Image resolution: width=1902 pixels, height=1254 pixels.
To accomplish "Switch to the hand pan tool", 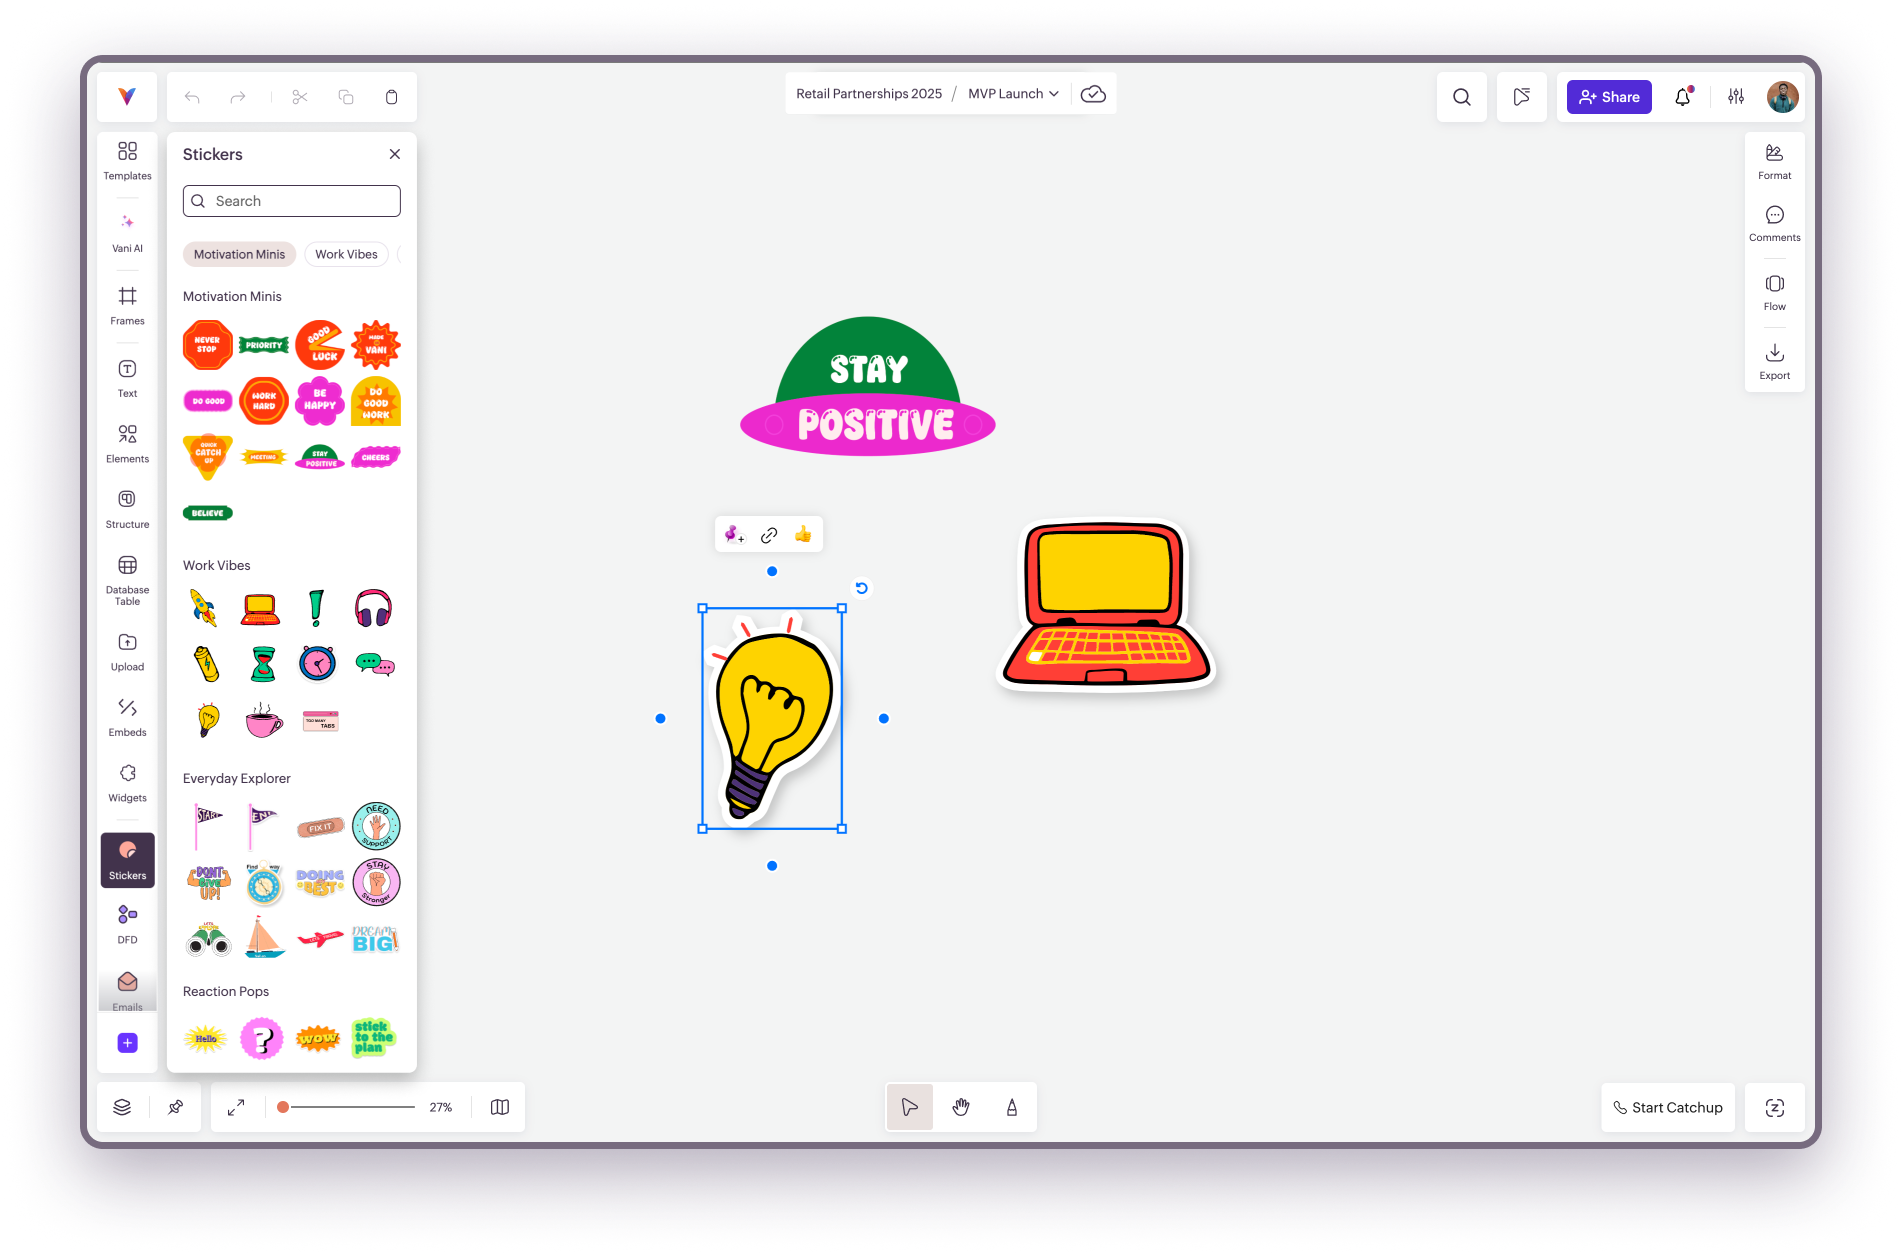I will [961, 1107].
